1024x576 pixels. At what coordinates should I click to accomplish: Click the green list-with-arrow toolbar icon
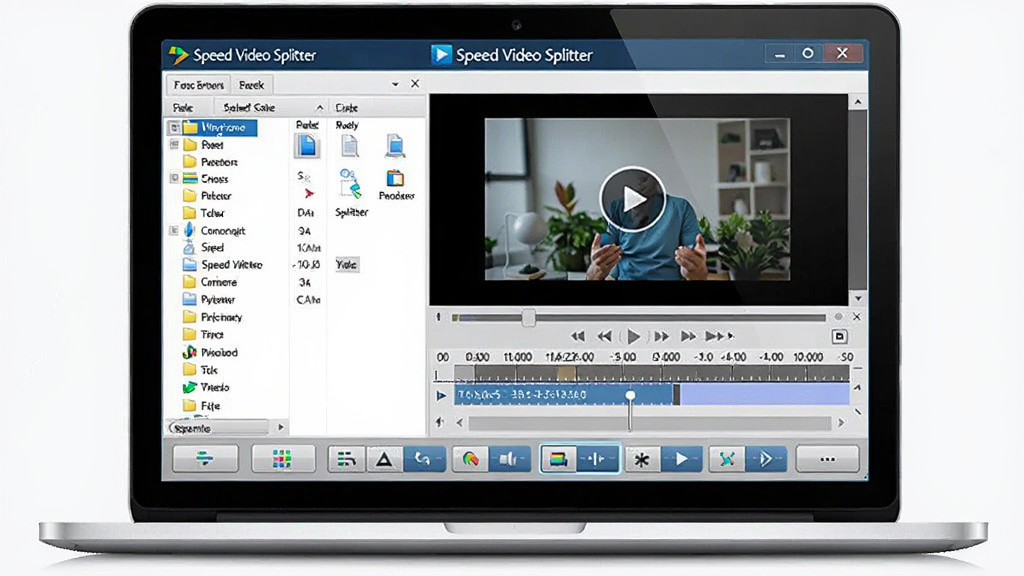[346, 459]
